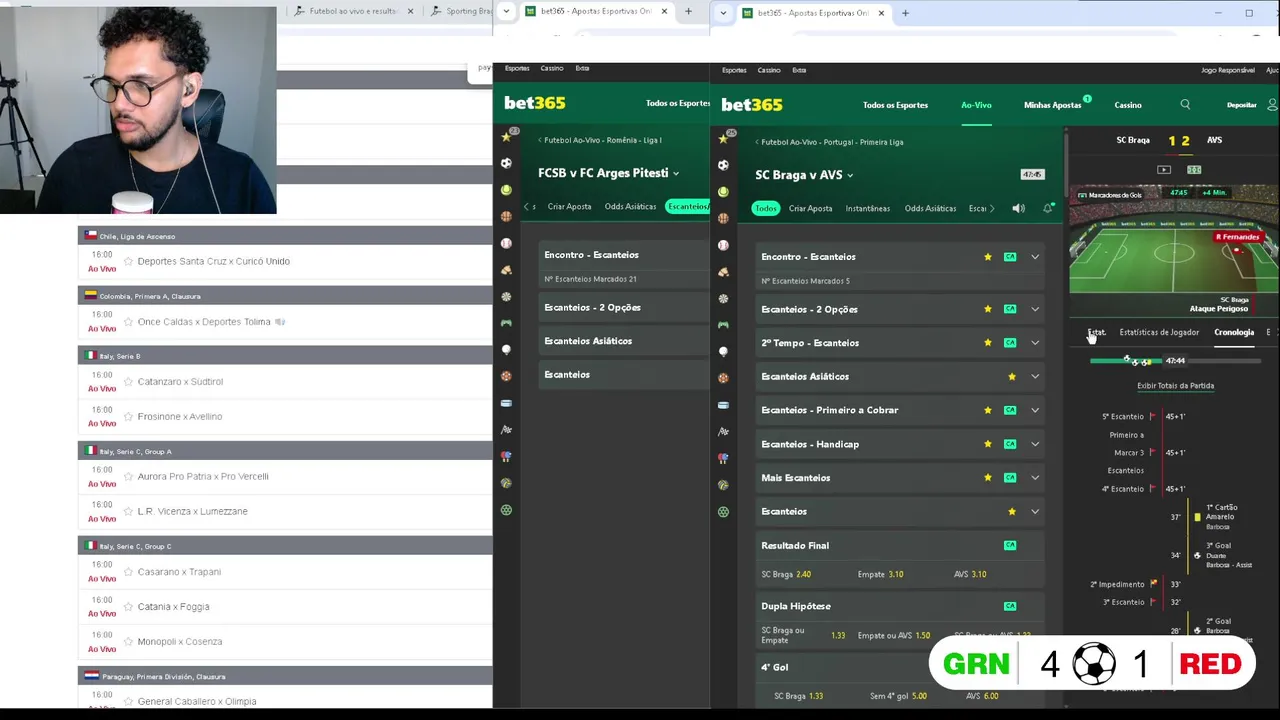Screen dimensions: 1280x720
Task: Open Criar Aposta badge on Dupla Hipótese
Action: (x=1010, y=606)
